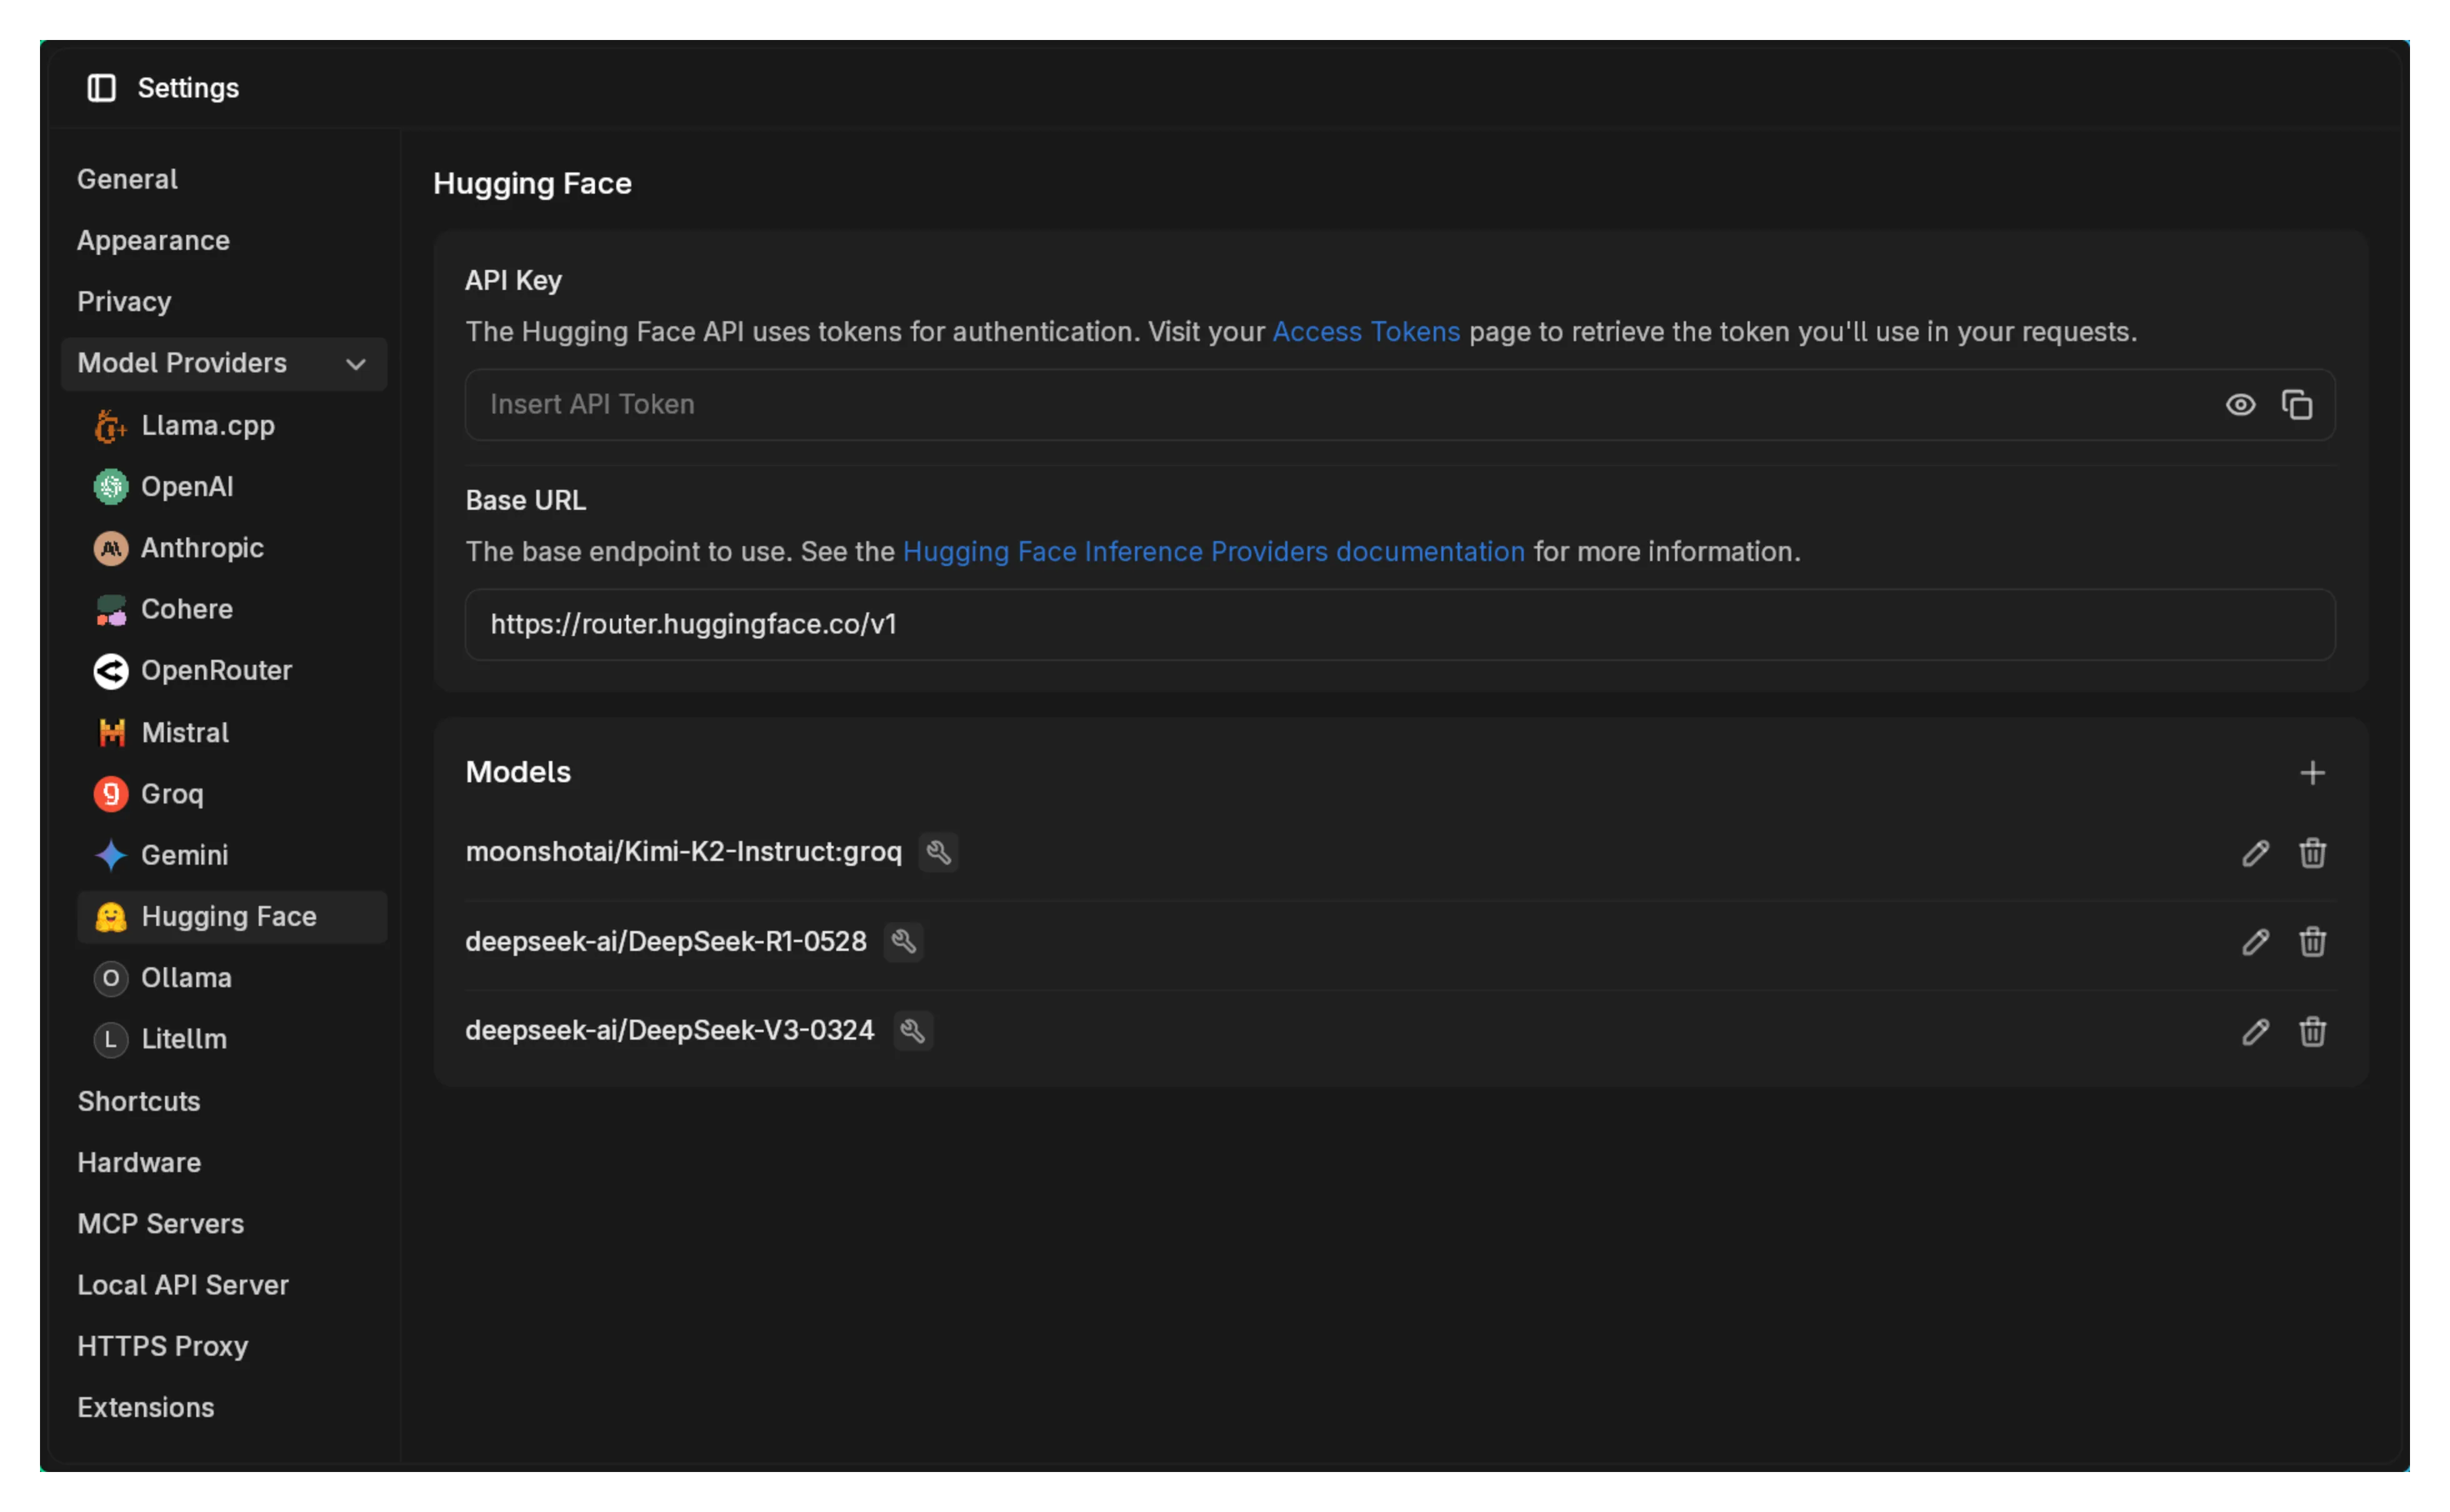Open Hugging Face Inference Providers documentation link
2450x1512 pixels.
(x=1213, y=552)
